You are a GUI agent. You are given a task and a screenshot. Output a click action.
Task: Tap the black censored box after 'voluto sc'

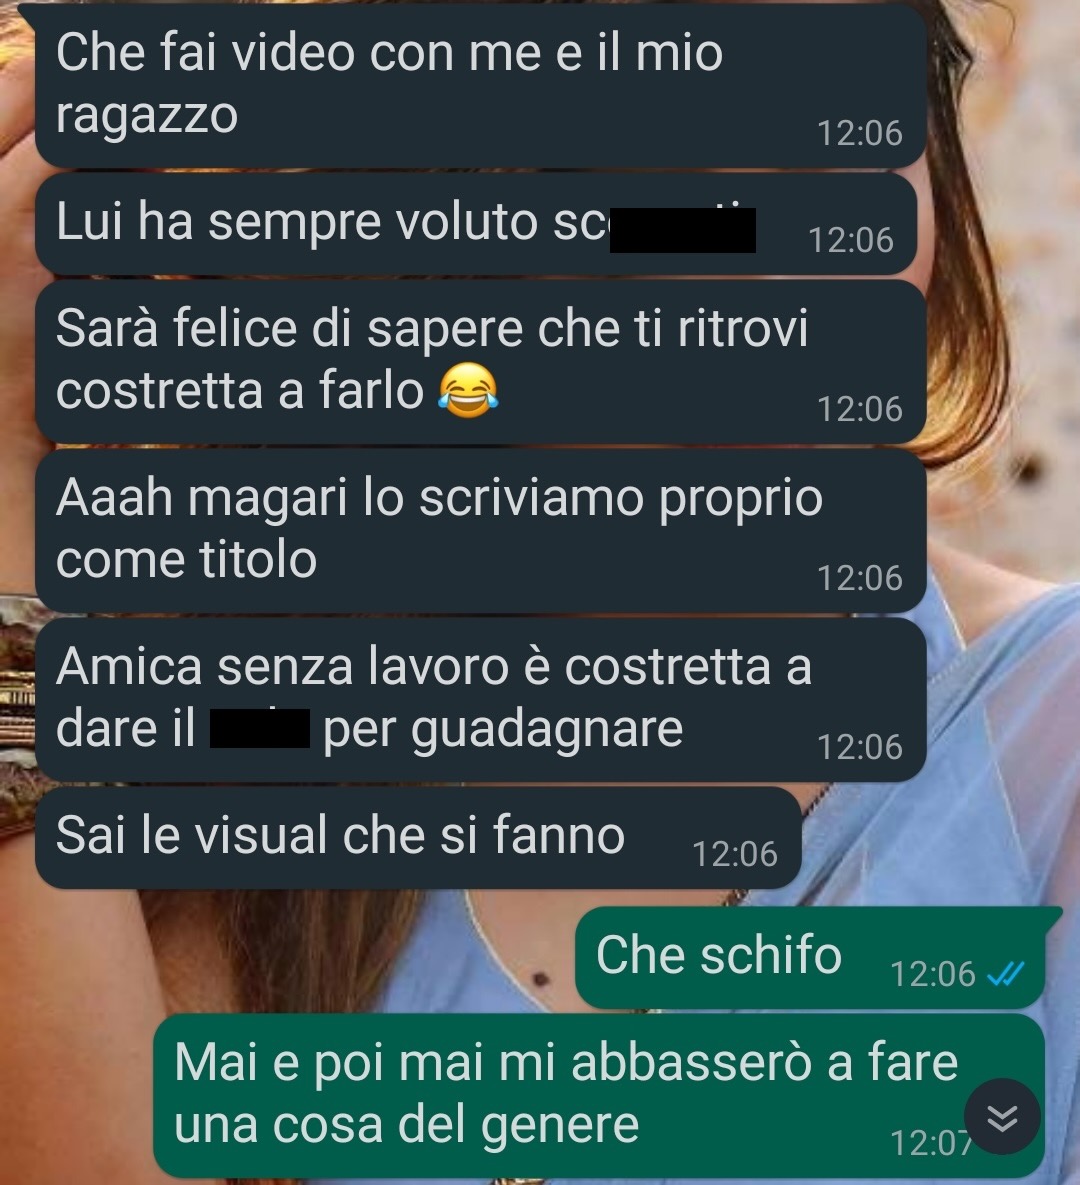(682, 230)
